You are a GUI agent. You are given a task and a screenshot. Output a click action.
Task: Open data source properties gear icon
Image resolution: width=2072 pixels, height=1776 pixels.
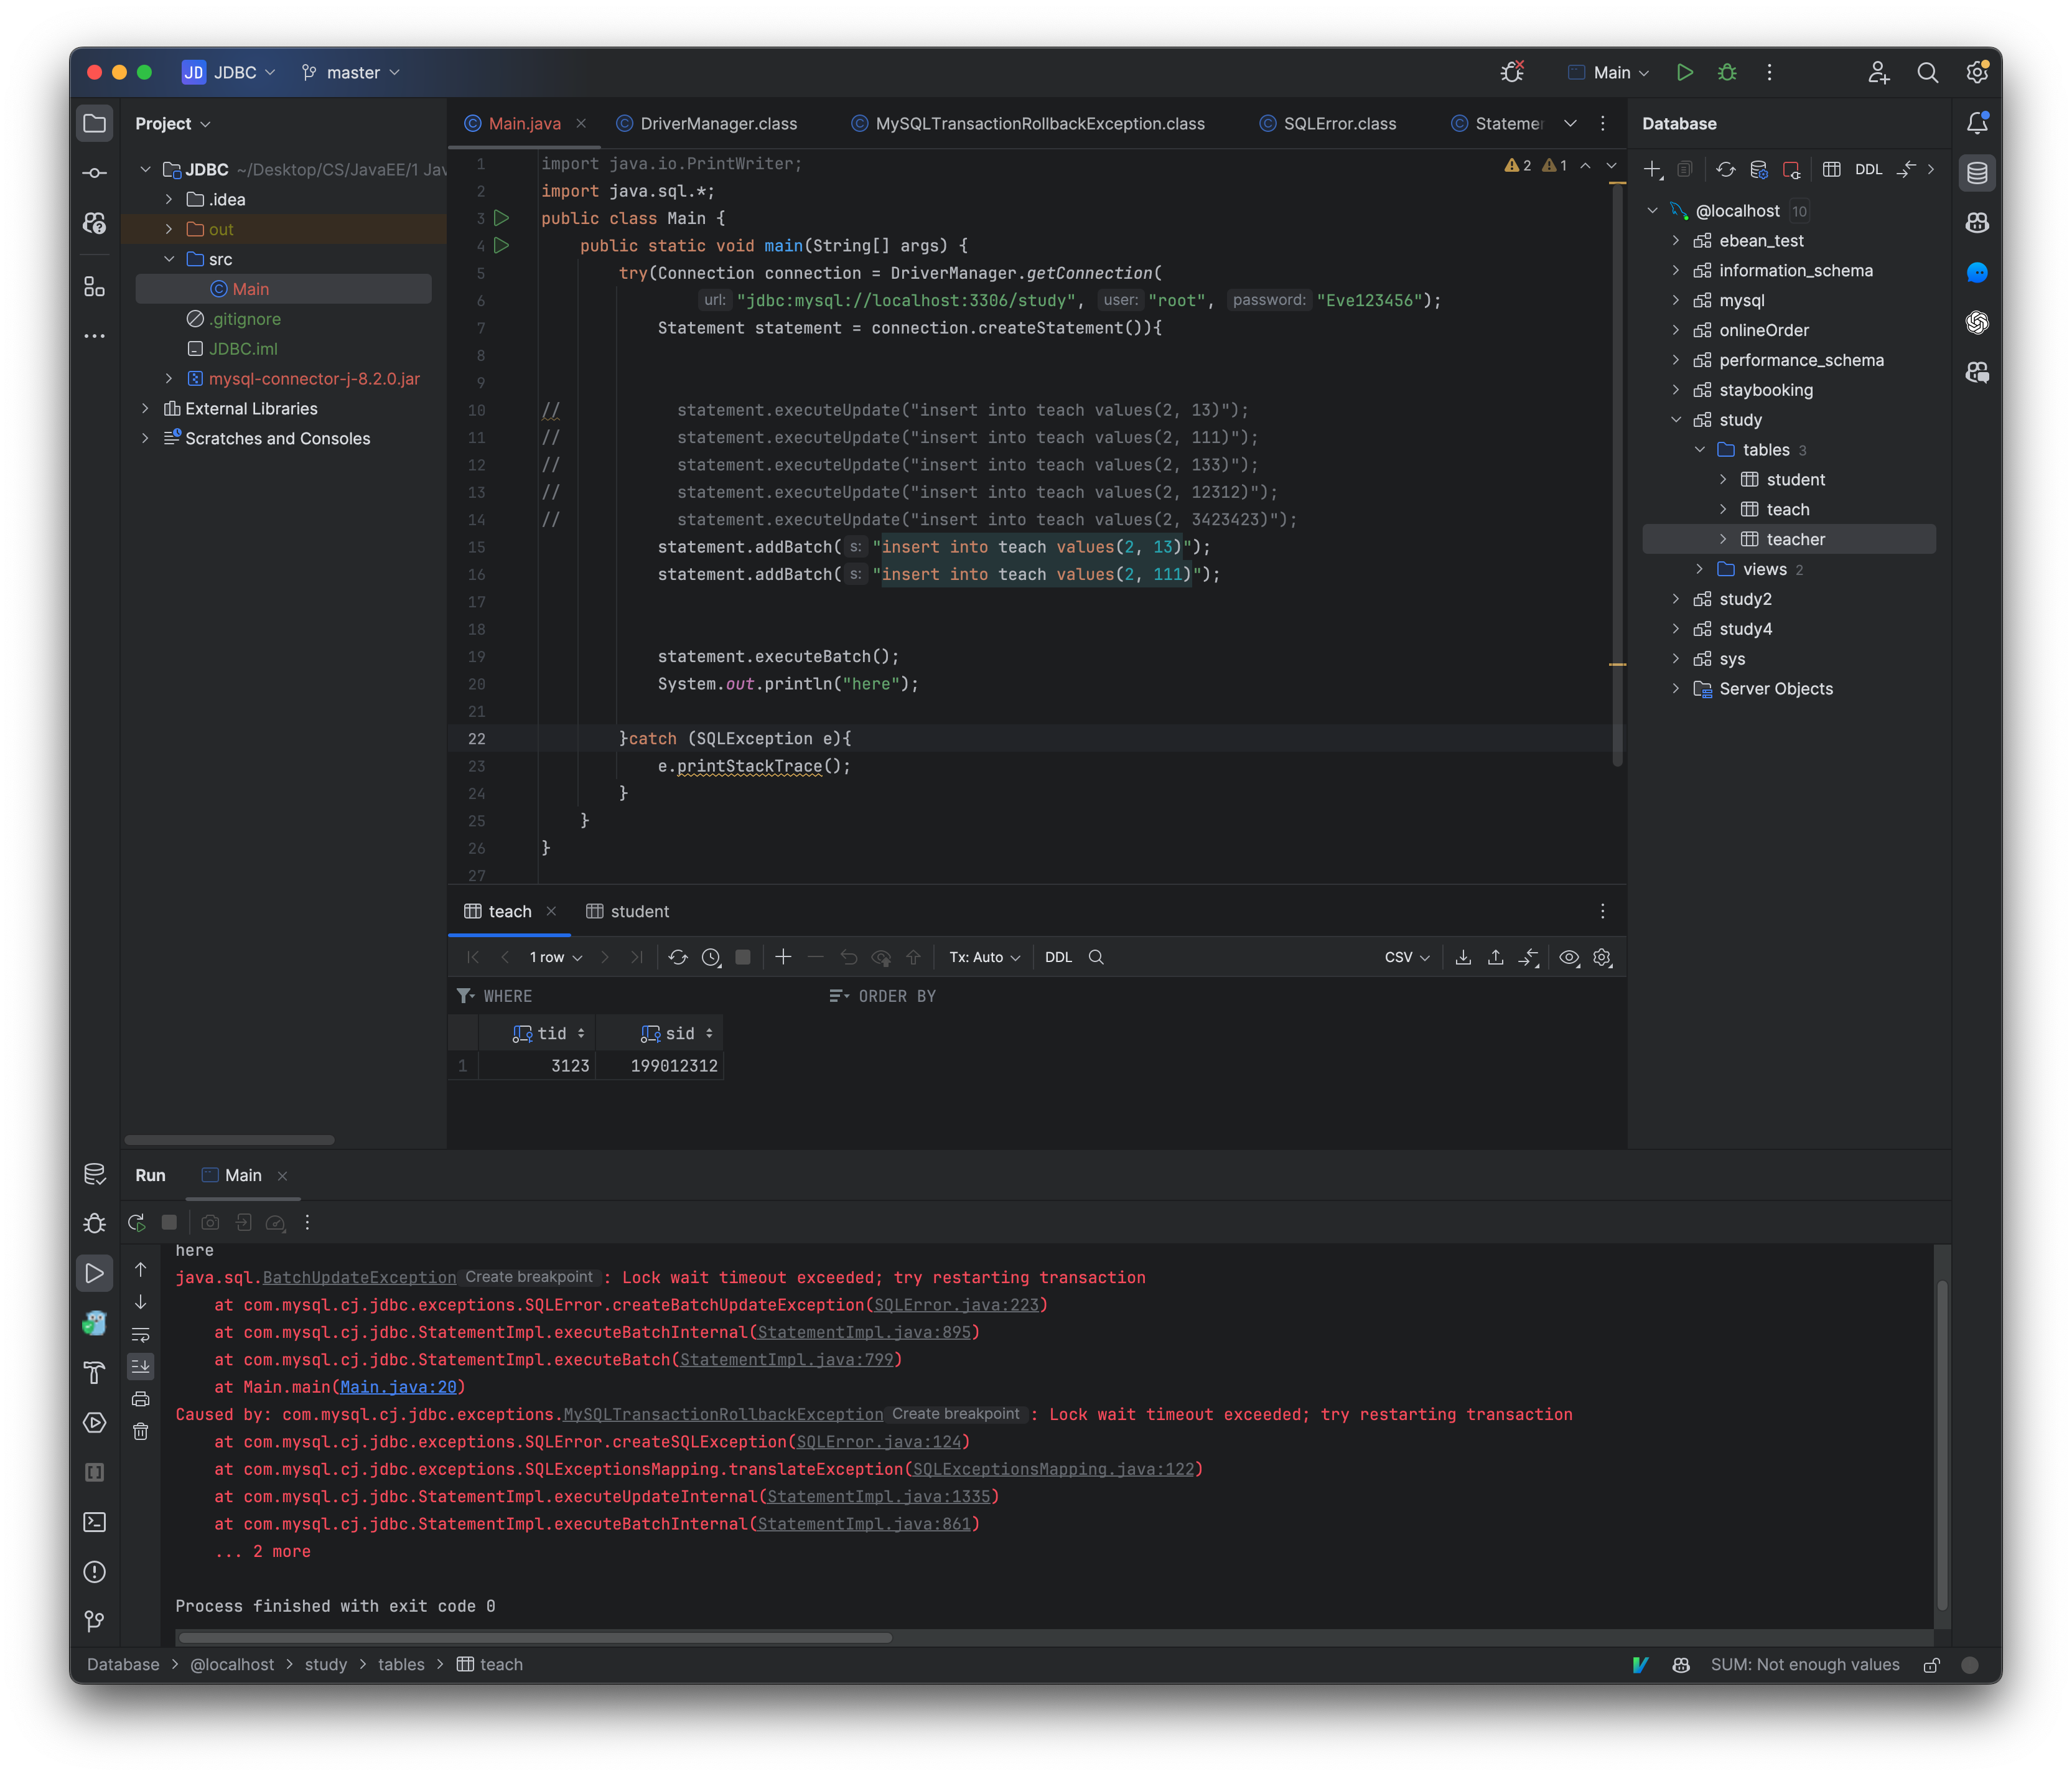(1758, 169)
